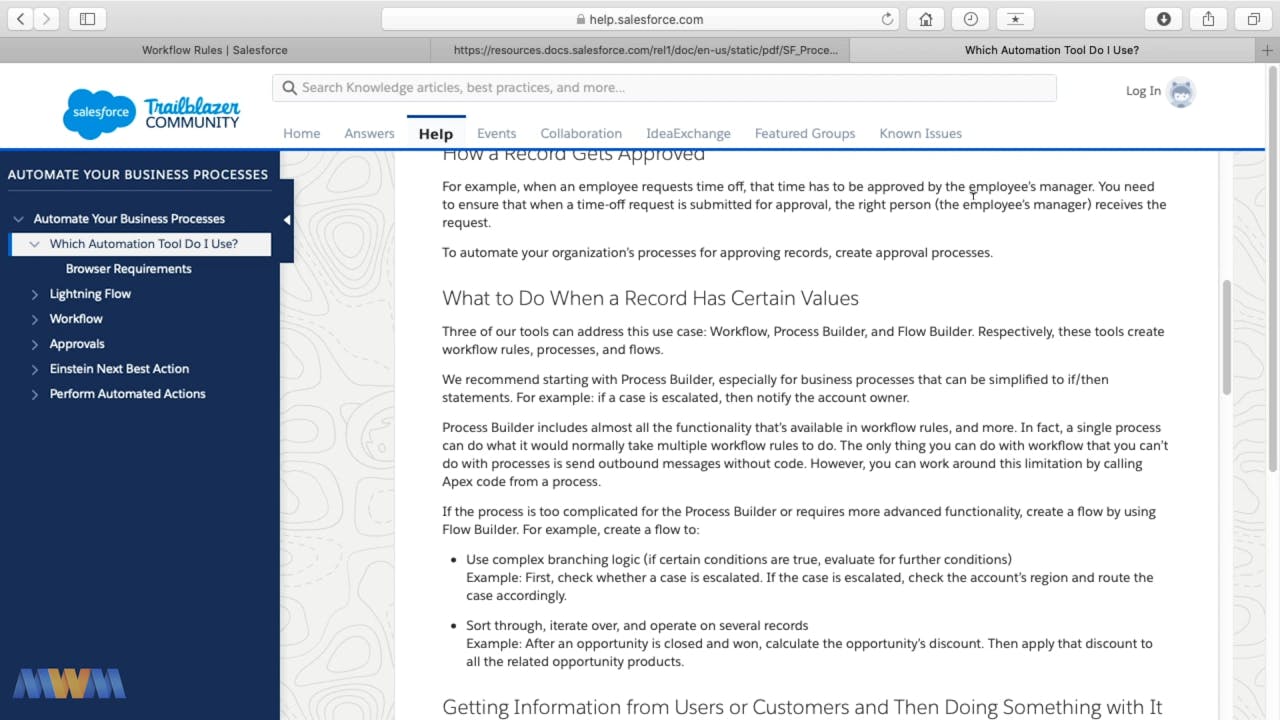Click the Search Knowledge articles field

click(x=664, y=88)
